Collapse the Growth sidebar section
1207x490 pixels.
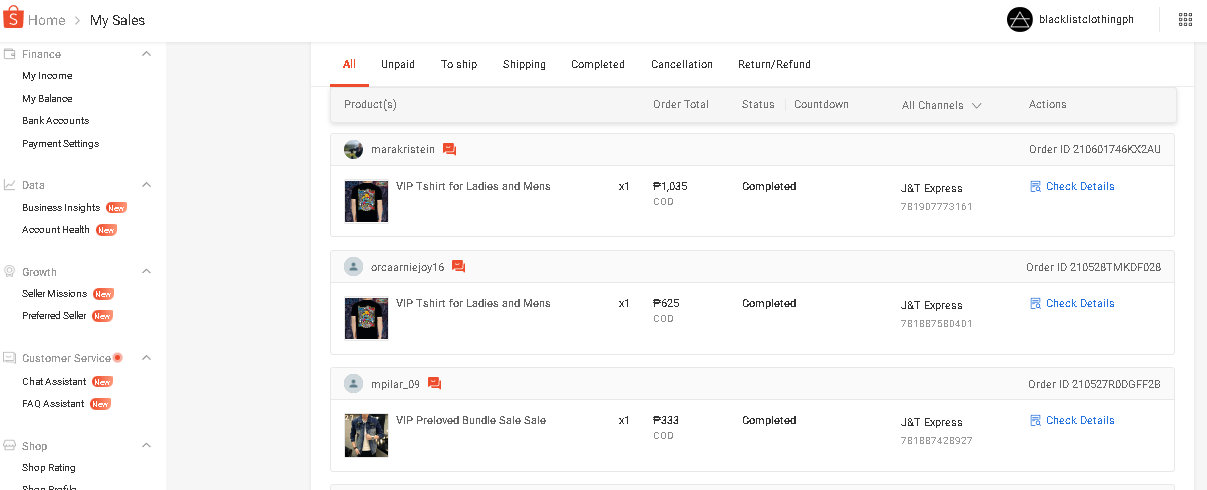(x=146, y=272)
